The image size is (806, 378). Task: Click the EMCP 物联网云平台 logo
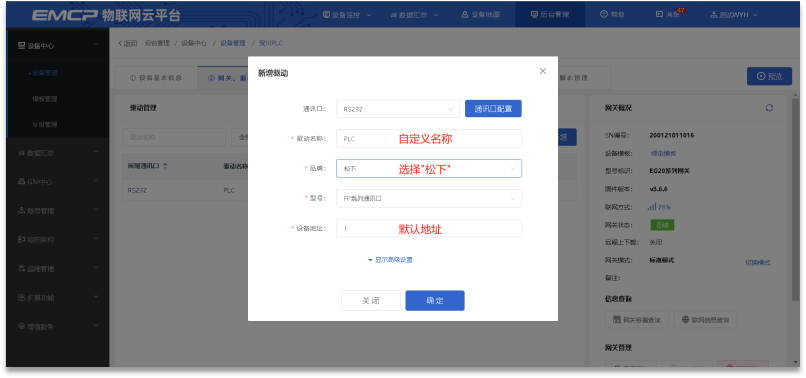click(106, 15)
